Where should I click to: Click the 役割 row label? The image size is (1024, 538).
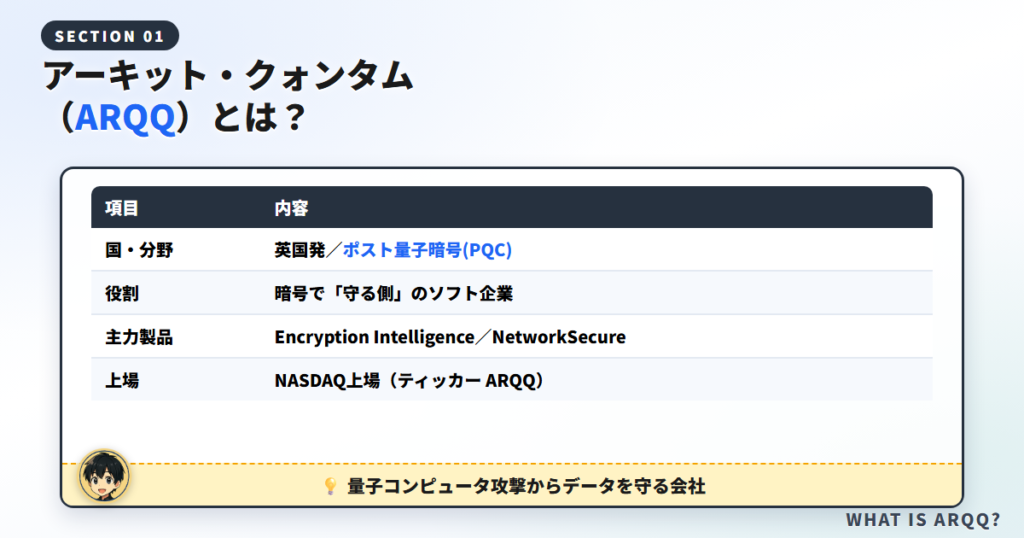coord(122,293)
